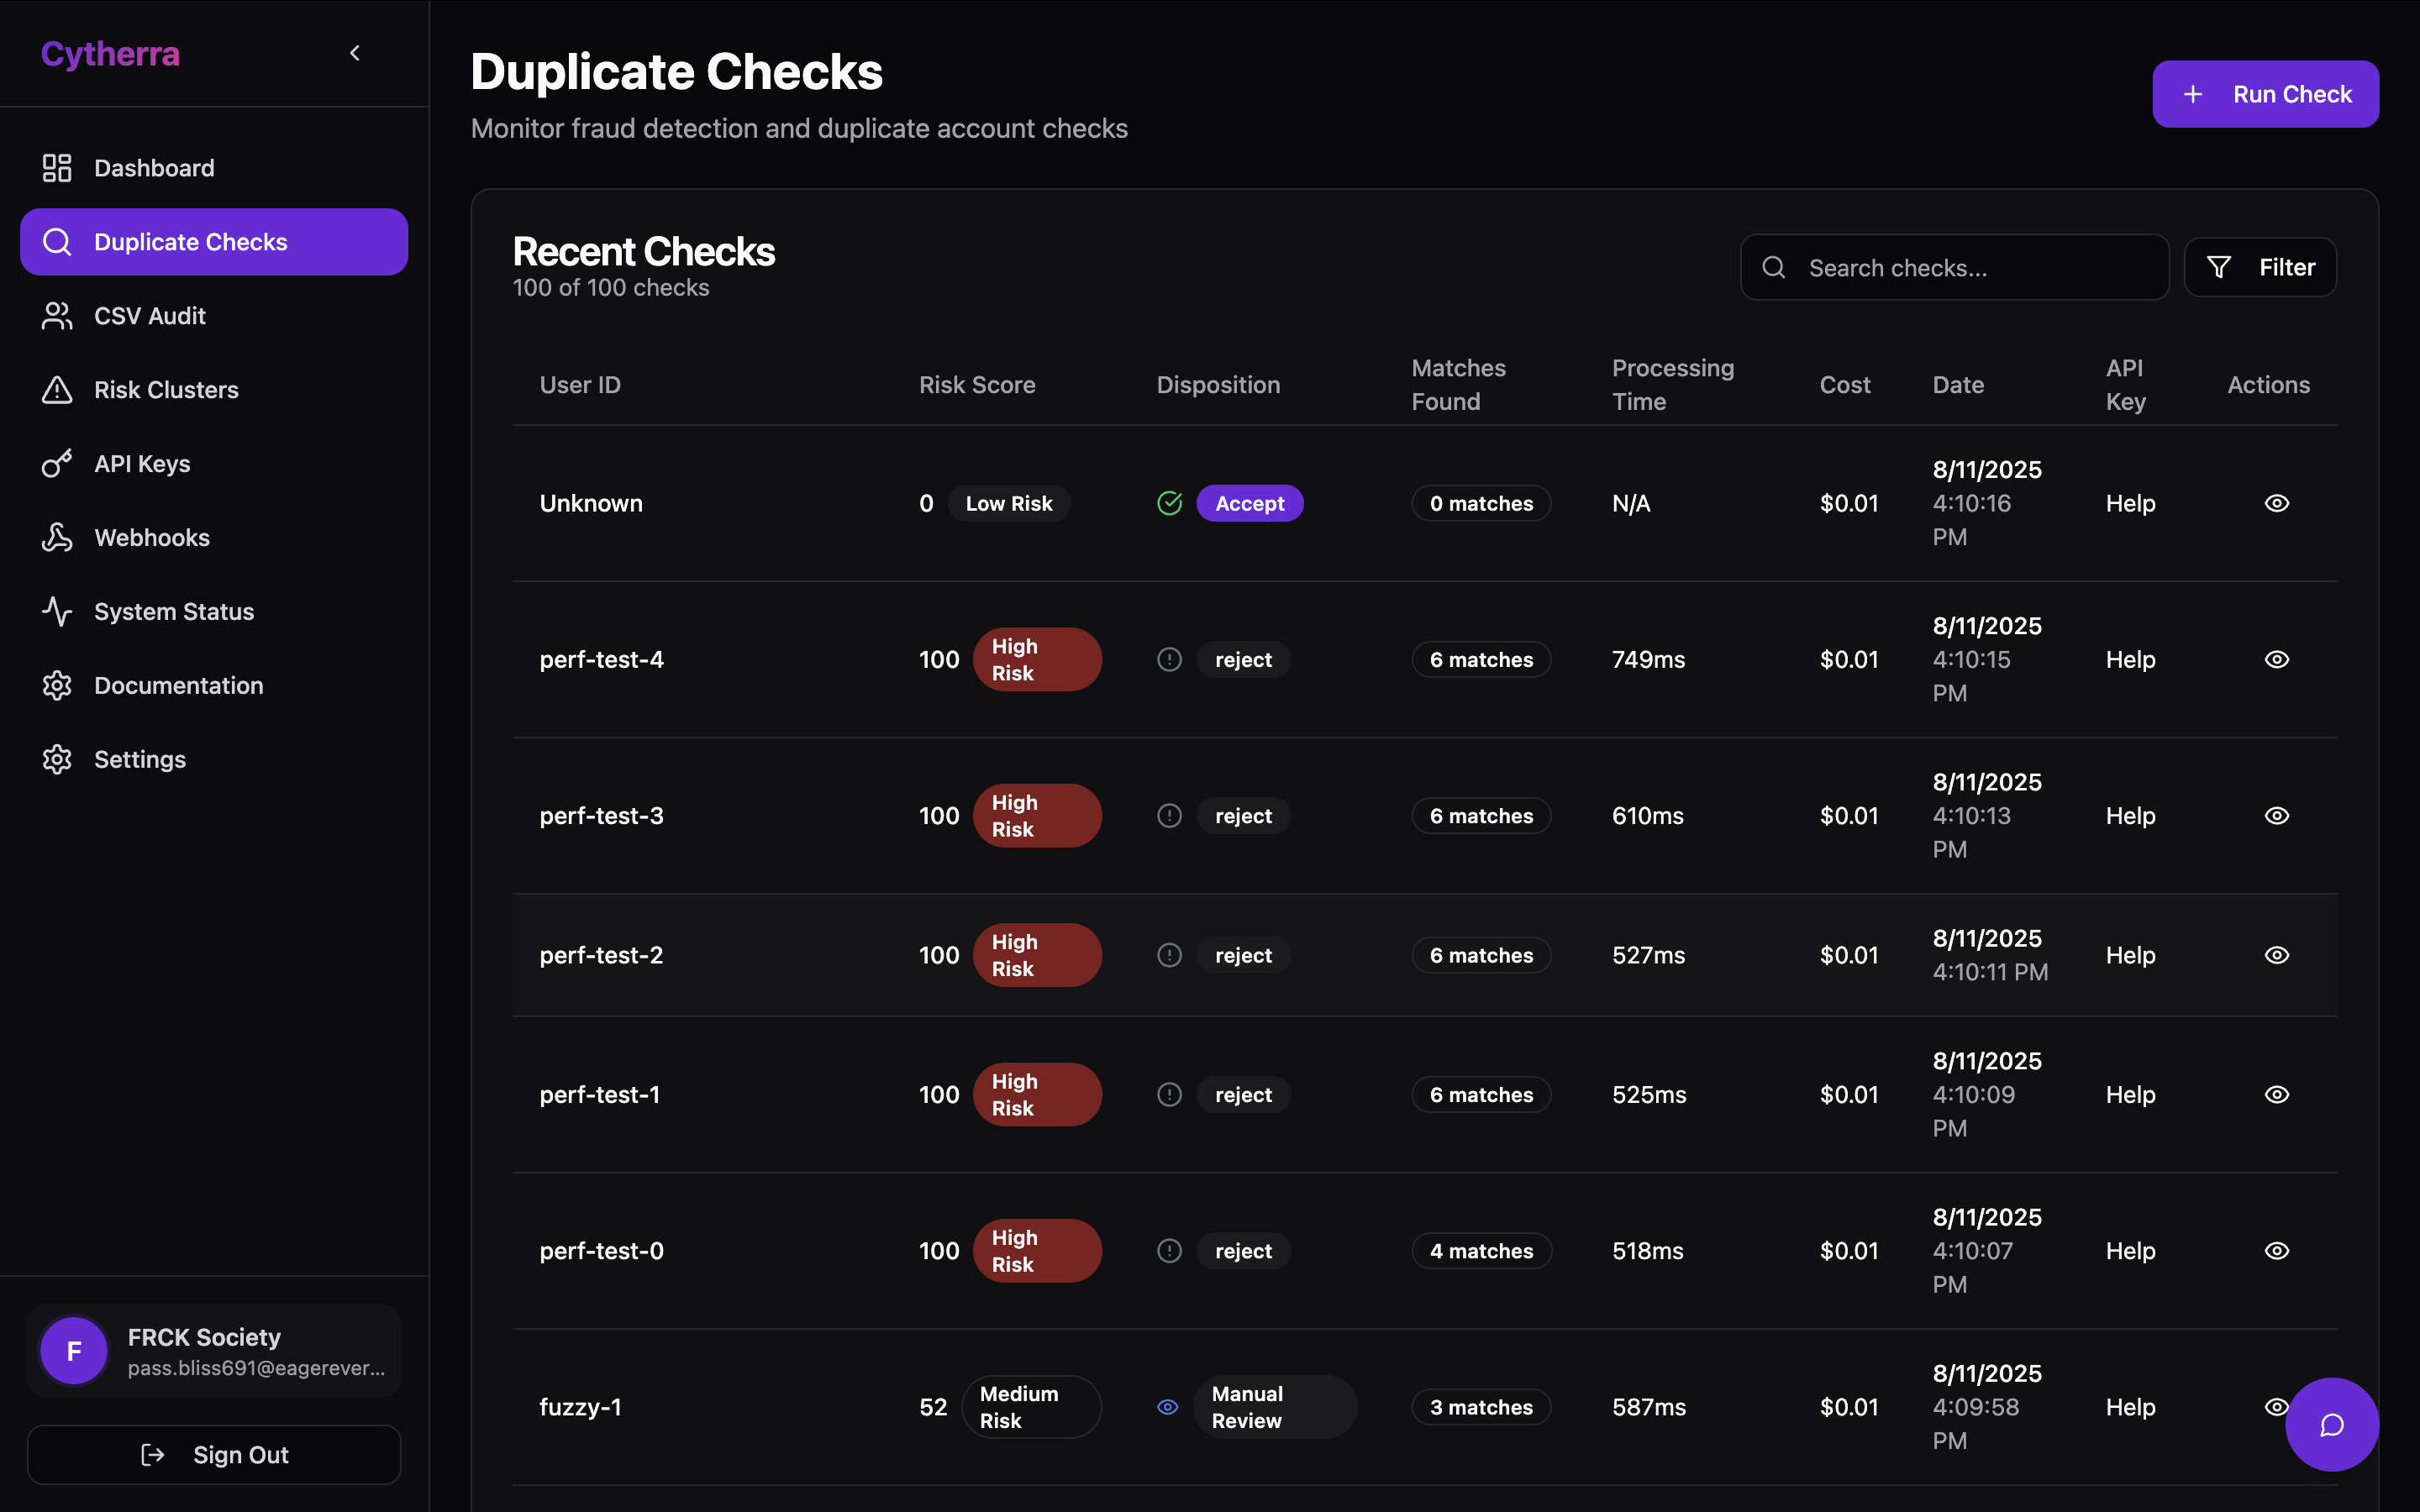The image size is (2420, 1512).
Task: View details eye icon for perf-test-1
Action: (x=2277, y=1095)
